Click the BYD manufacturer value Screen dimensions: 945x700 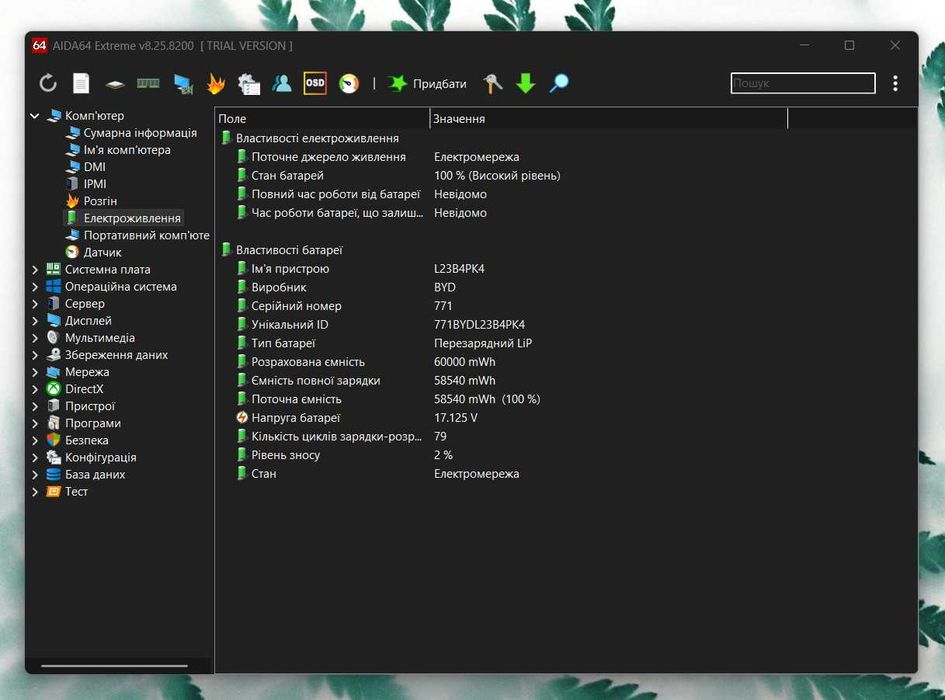(x=445, y=288)
